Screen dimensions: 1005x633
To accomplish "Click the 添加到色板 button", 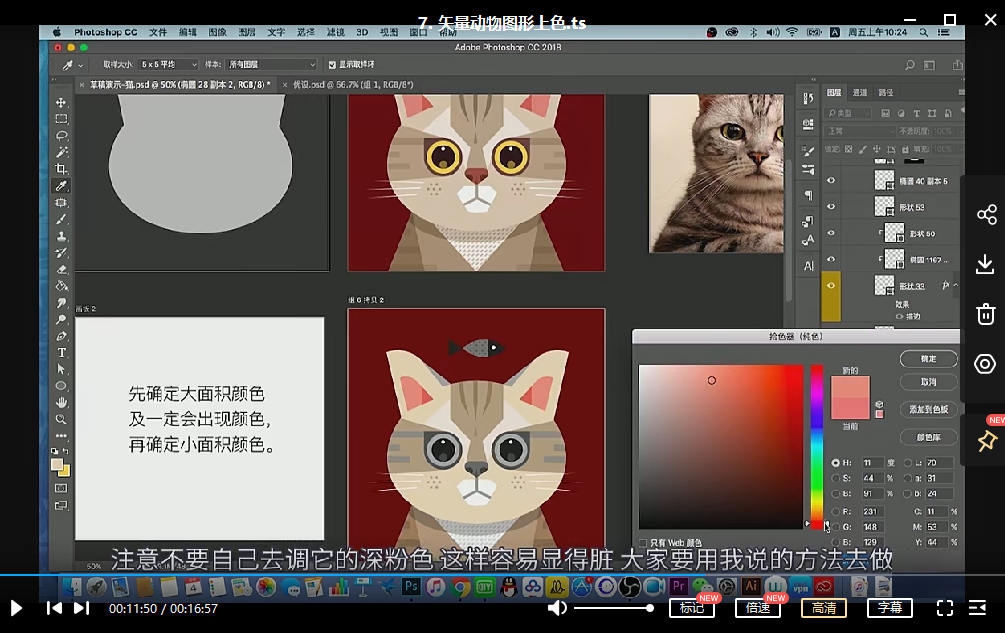I will click(928, 410).
